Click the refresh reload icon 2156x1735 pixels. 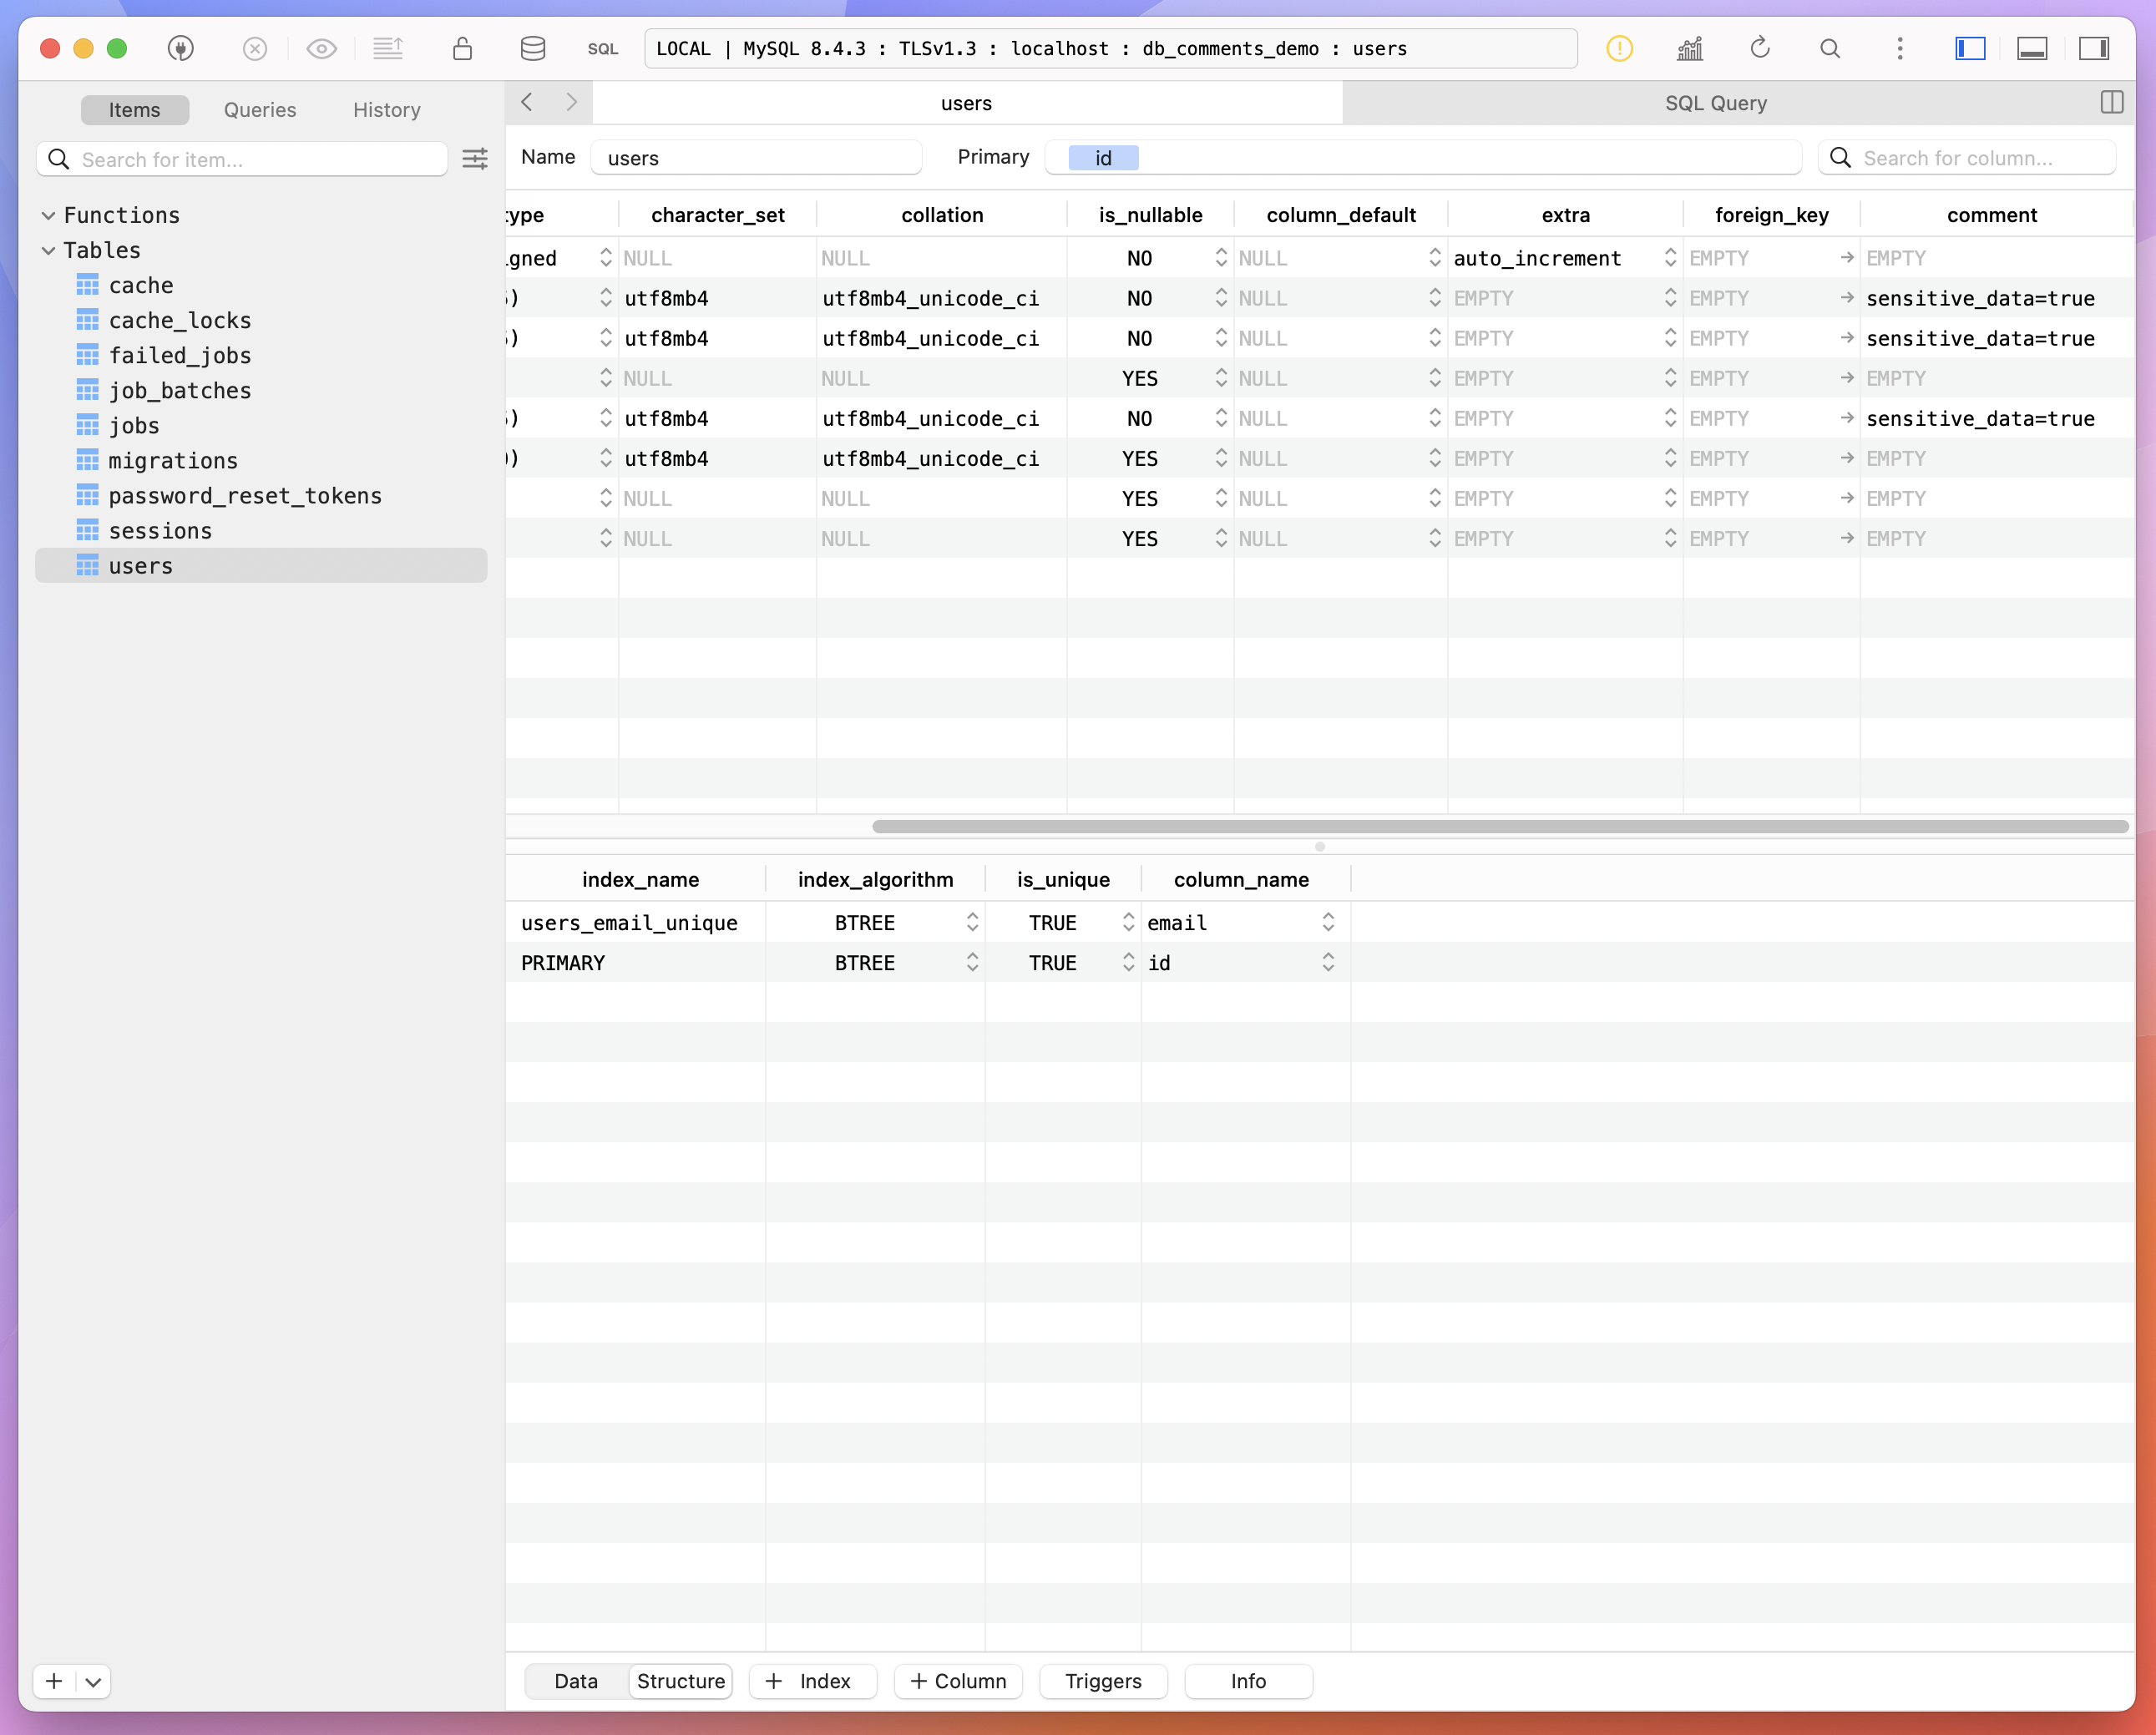coord(1760,48)
